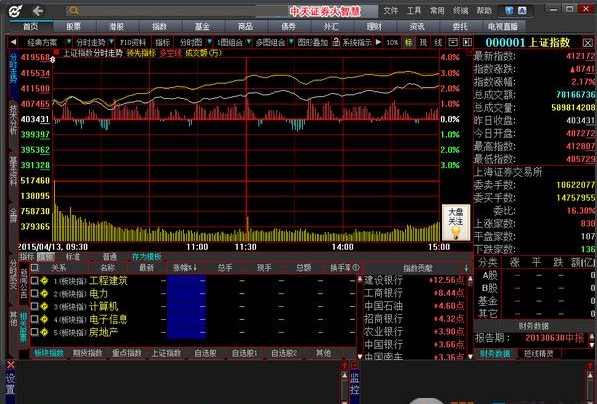Tick the checkbox for 房地产 row
Screen dimensions: 597x404
point(34,332)
